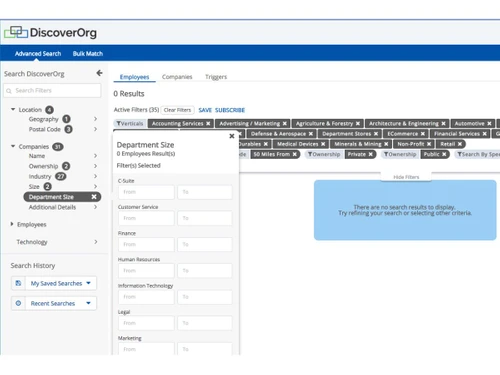Click Hide Filters toggle
500x375 pixels.
[x=406, y=177]
